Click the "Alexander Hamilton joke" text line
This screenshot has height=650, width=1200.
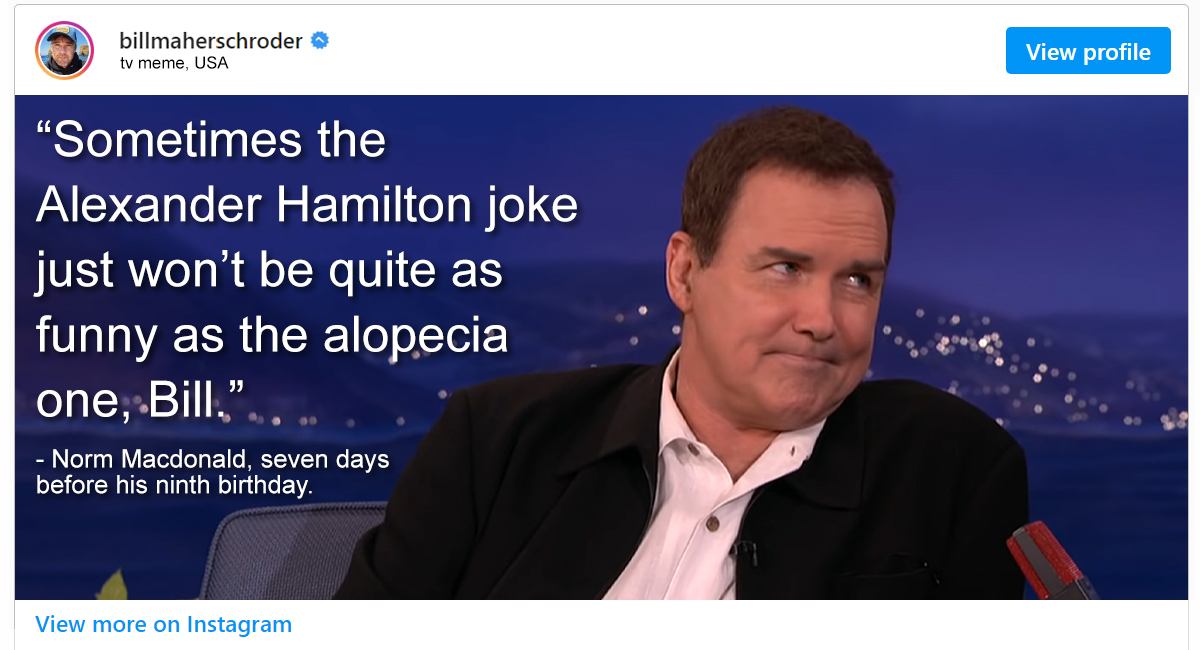306,205
